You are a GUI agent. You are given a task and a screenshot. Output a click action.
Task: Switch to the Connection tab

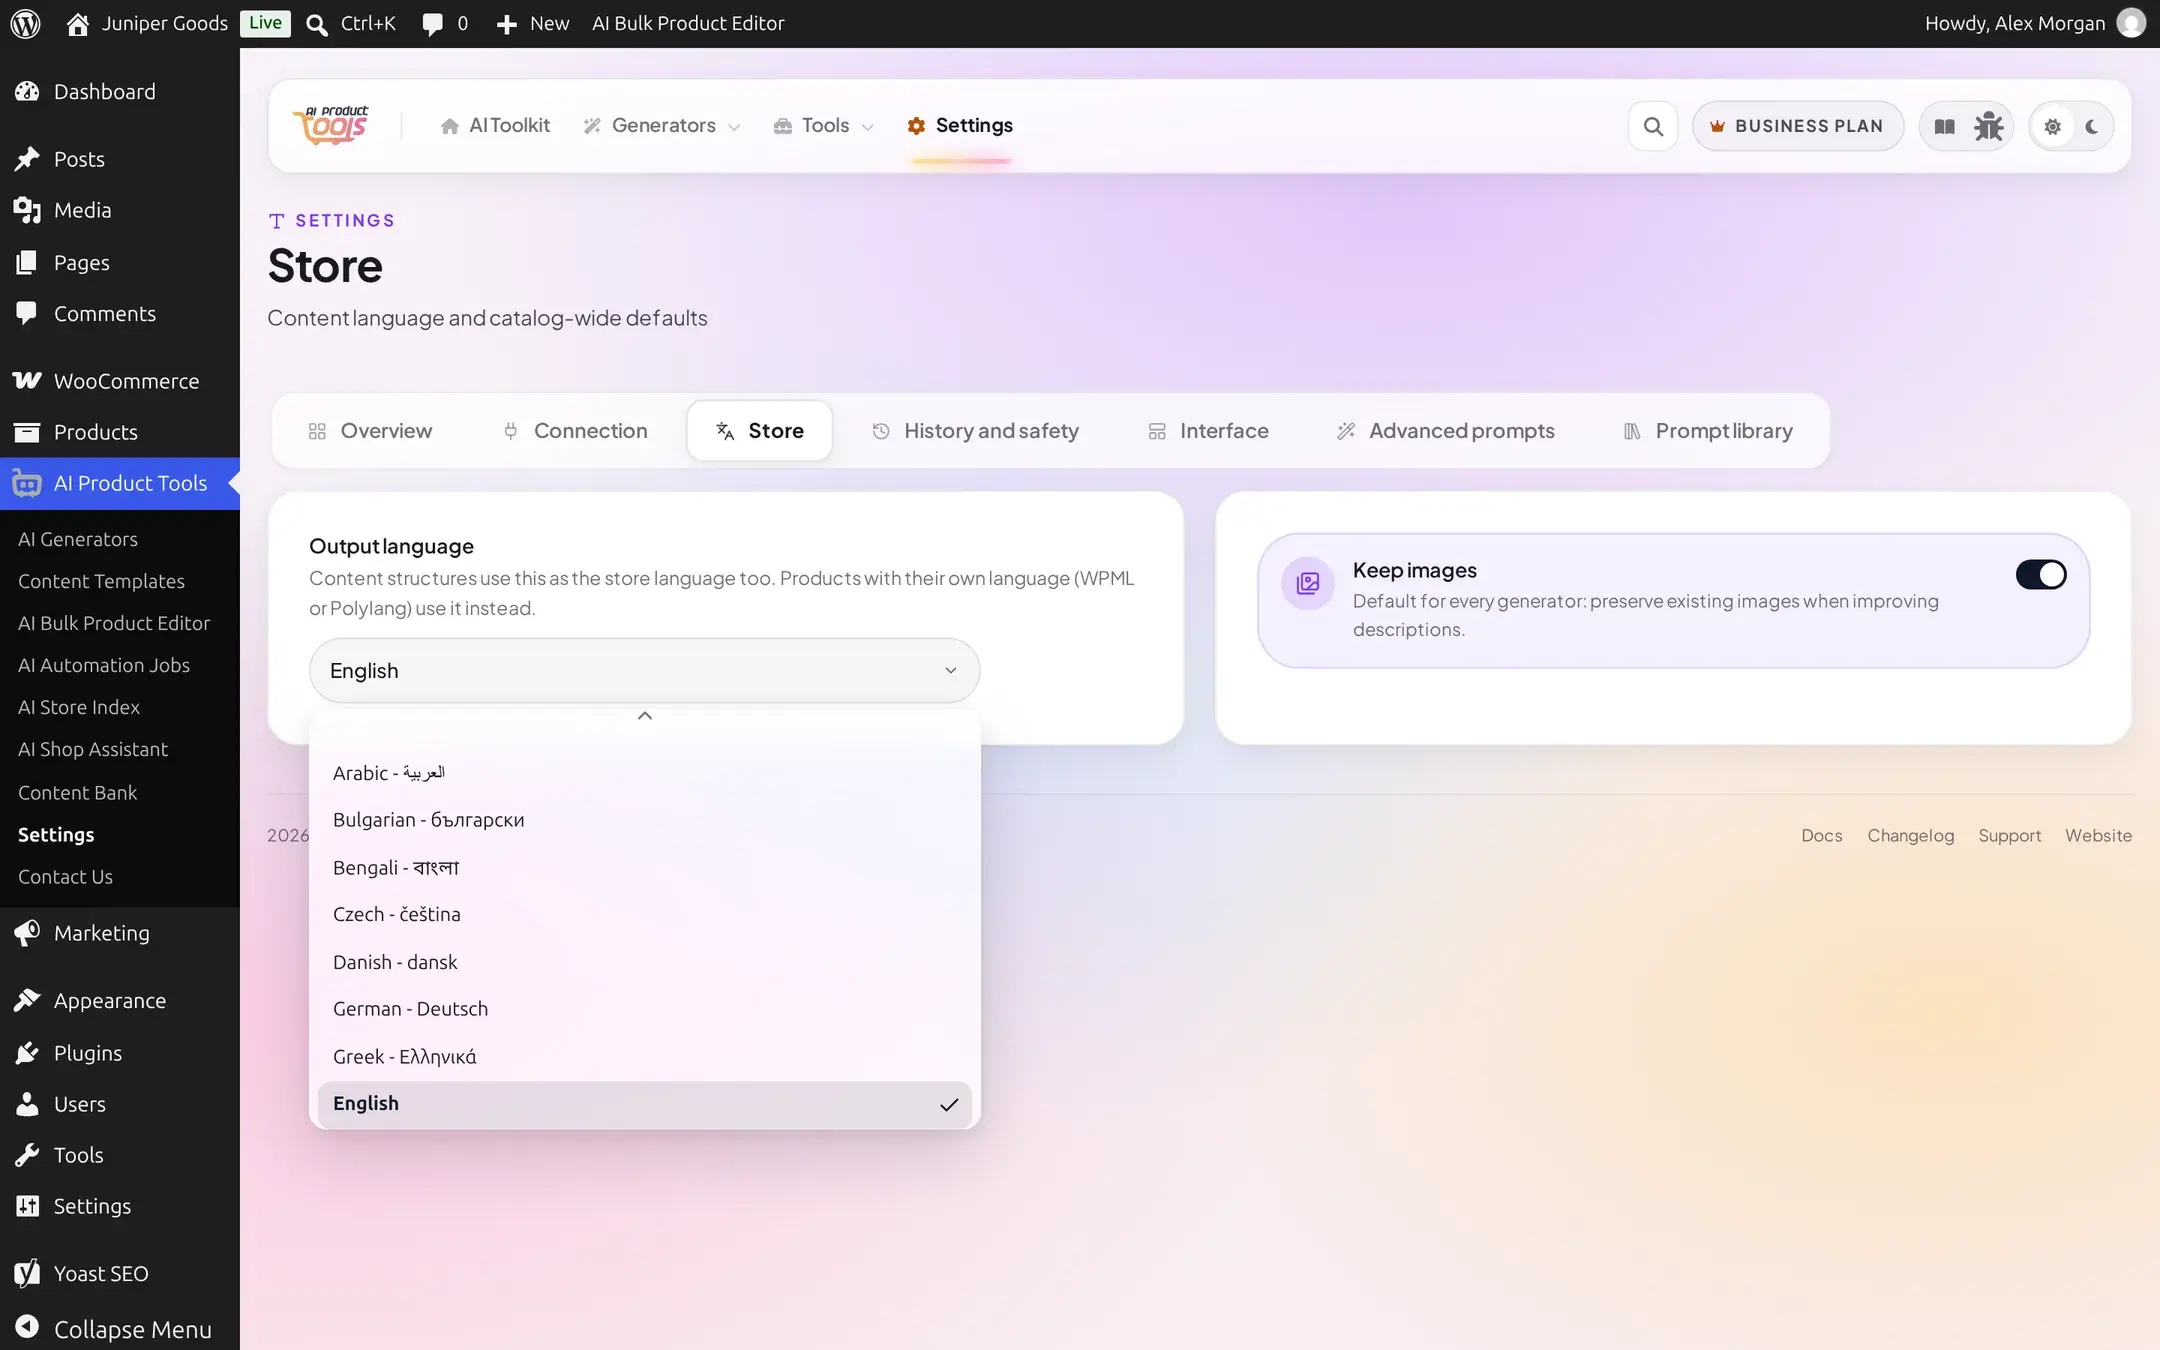pos(575,431)
